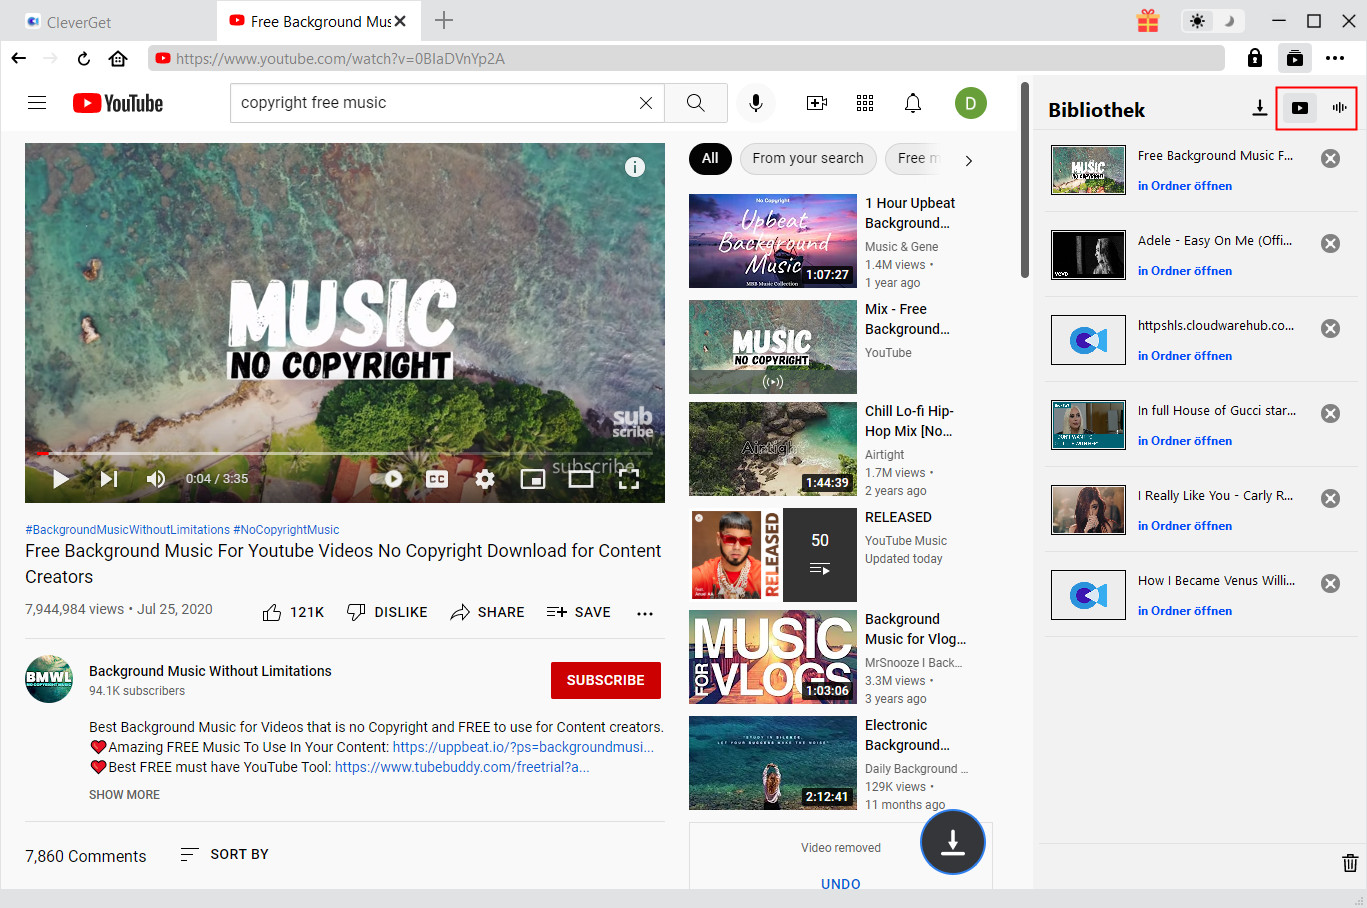Image resolution: width=1367 pixels, height=908 pixels.
Task: Open YouTube notifications bell
Action: click(x=912, y=103)
